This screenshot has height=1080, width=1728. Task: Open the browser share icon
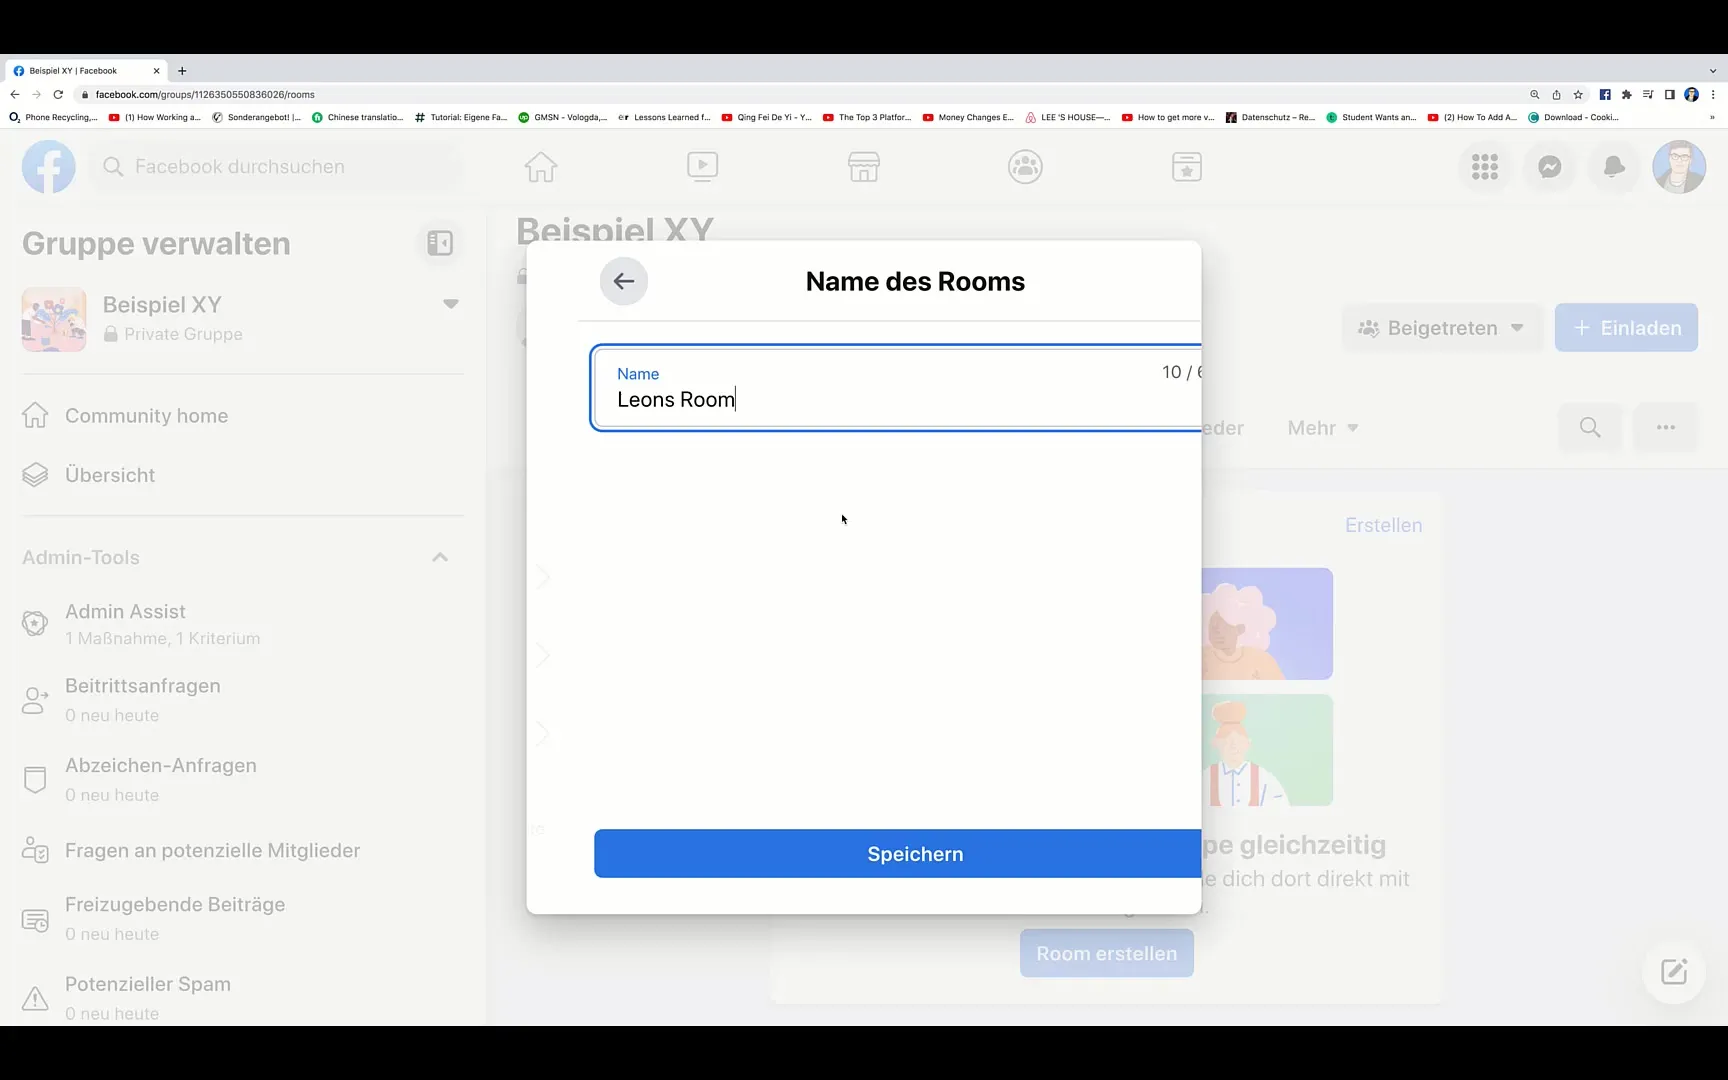(1556, 95)
